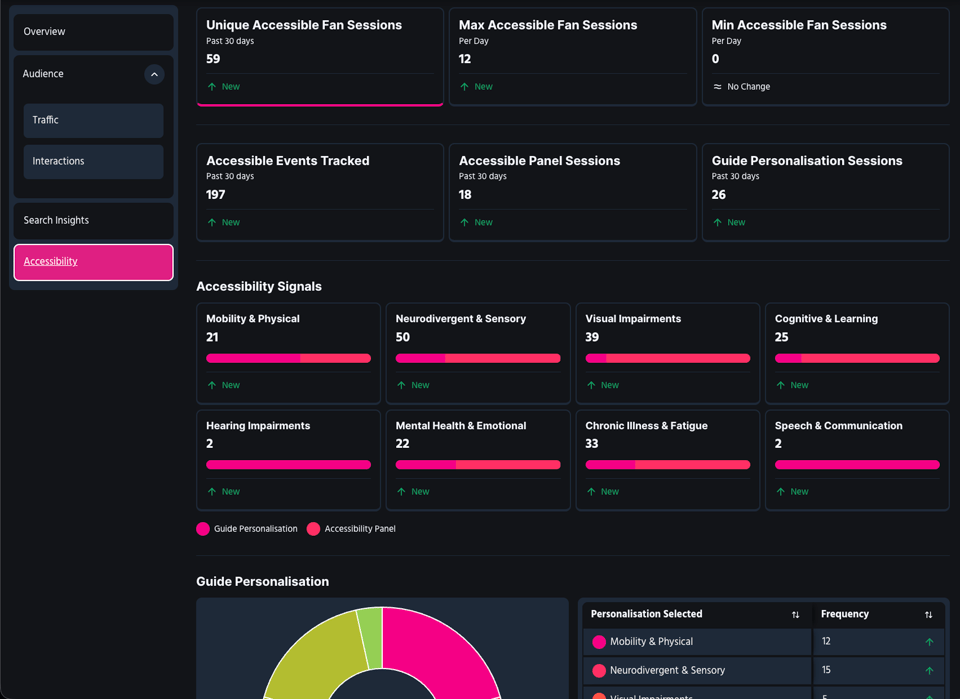
Task: Click the Guide Personalisation Sessions card
Action: point(825,192)
